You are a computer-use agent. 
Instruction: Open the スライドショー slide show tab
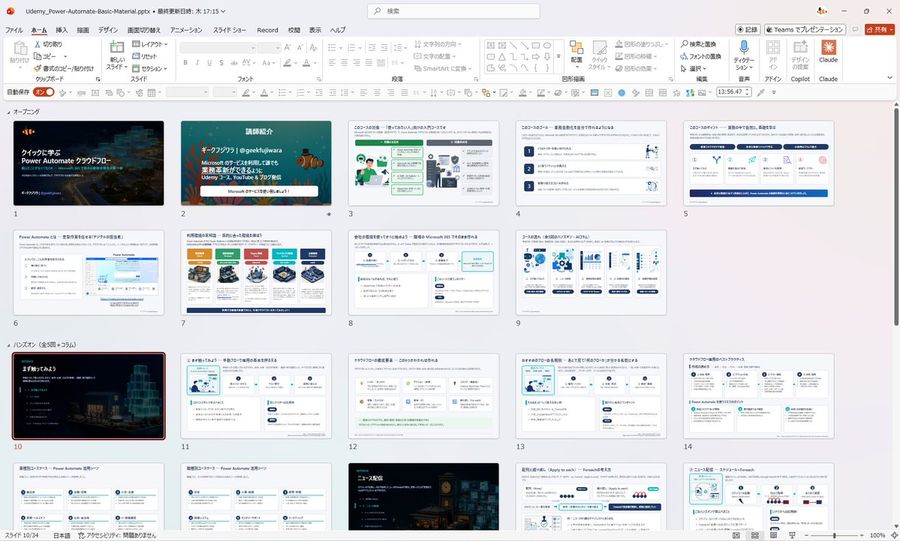[230, 30]
